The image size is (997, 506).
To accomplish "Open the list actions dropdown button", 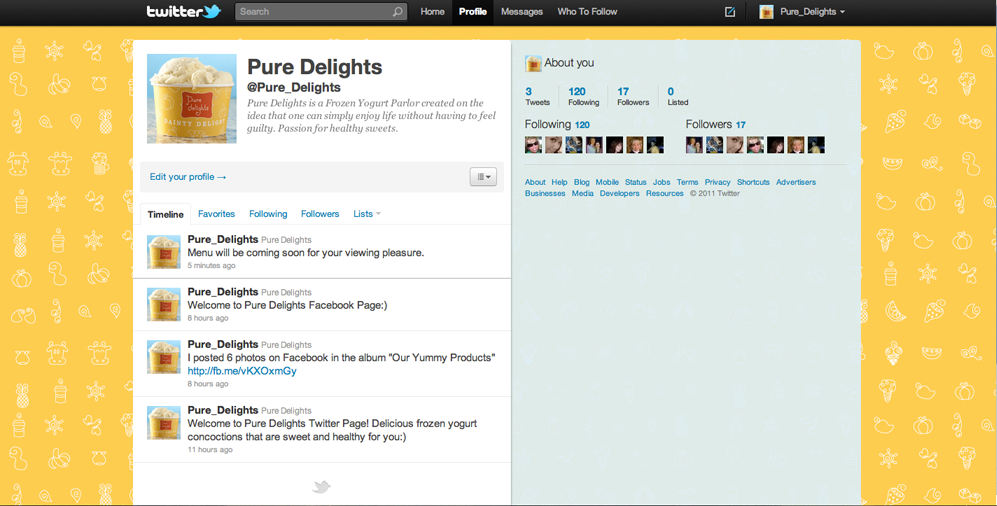I will (483, 177).
